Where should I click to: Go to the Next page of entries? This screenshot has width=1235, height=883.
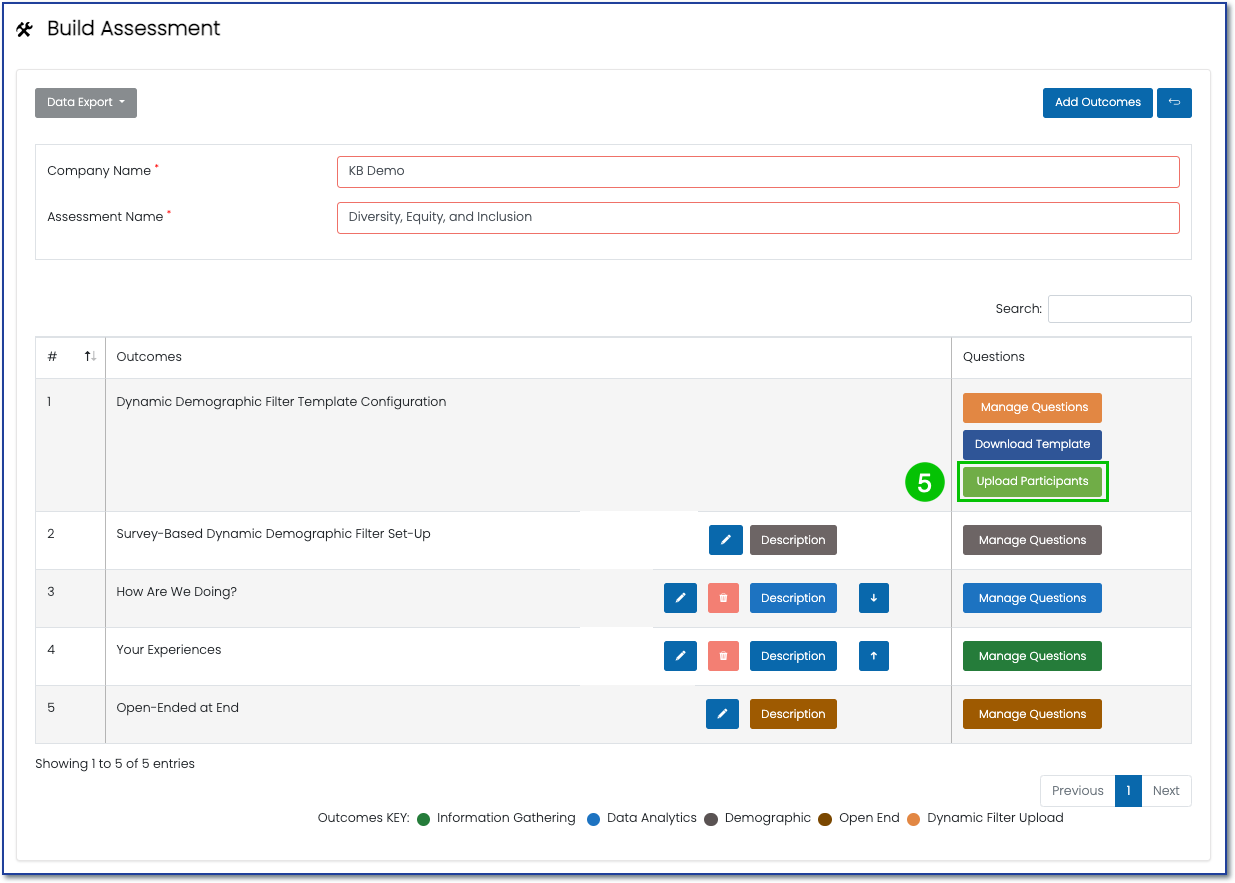(1166, 791)
